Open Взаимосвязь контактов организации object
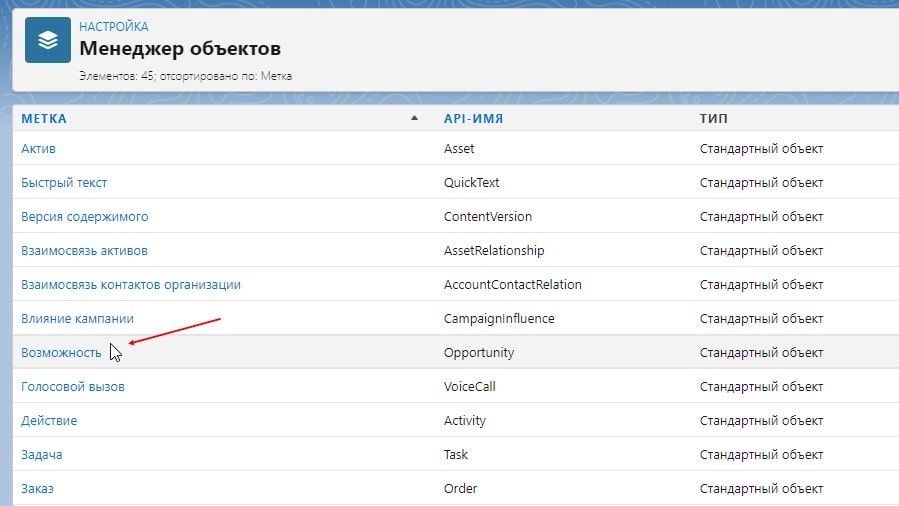The width and height of the screenshot is (899, 506). pos(131,285)
